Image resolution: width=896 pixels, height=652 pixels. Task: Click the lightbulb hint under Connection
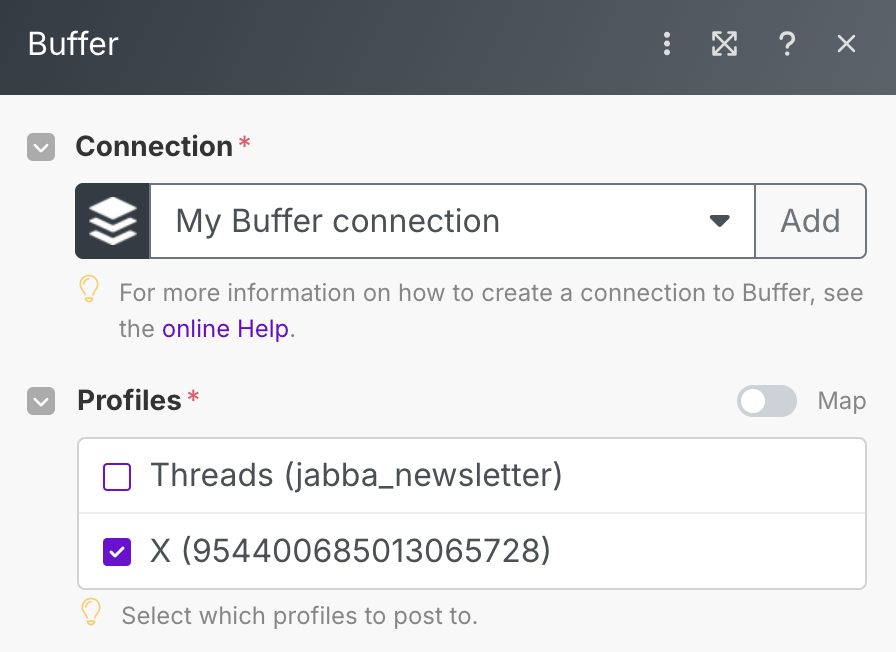click(x=89, y=289)
